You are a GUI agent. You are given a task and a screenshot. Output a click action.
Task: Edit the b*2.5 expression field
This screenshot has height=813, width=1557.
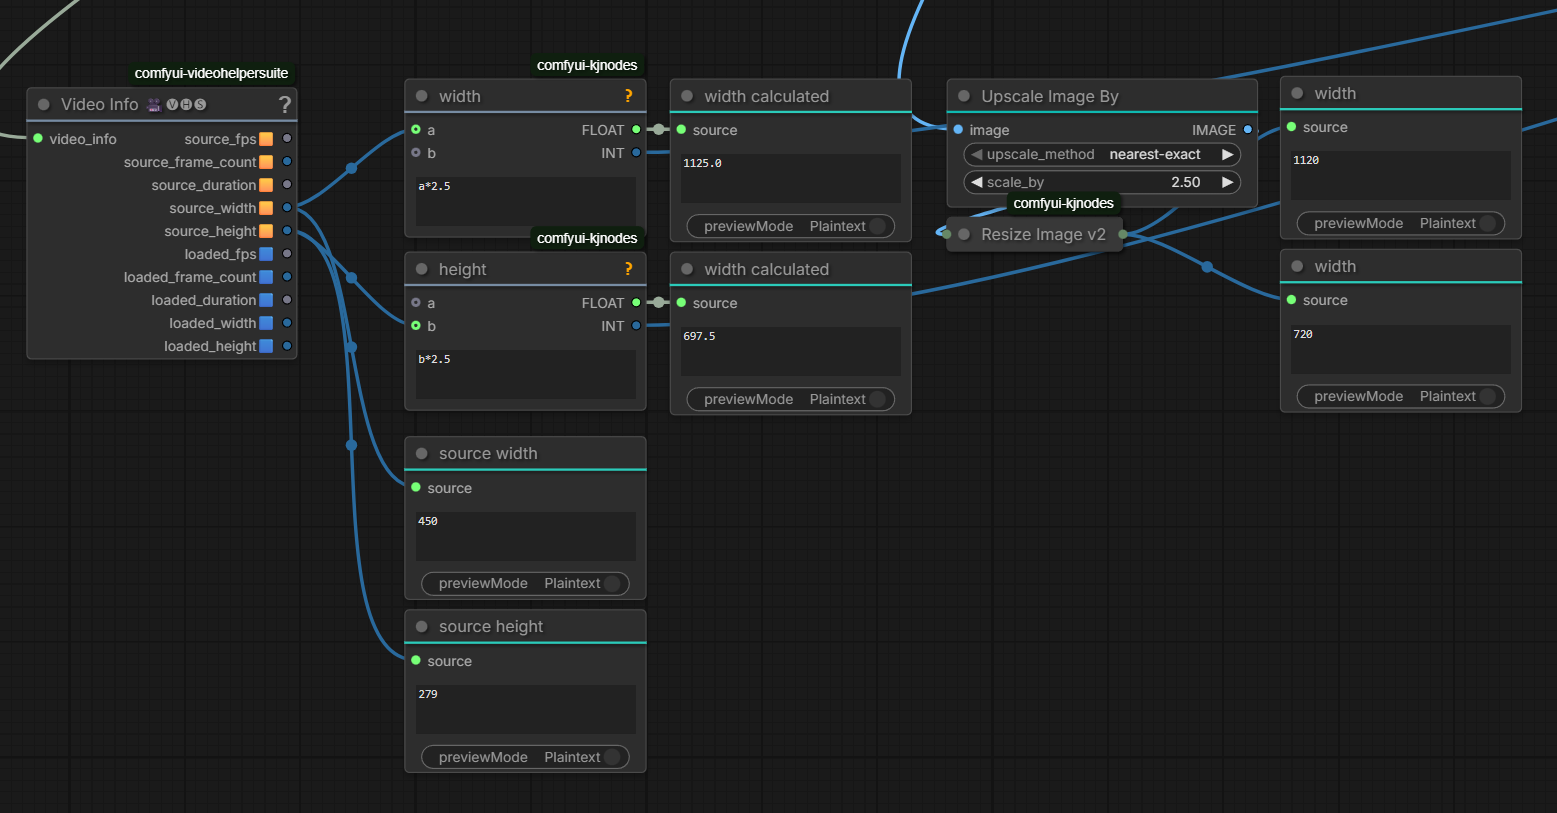pyautogui.click(x=526, y=375)
